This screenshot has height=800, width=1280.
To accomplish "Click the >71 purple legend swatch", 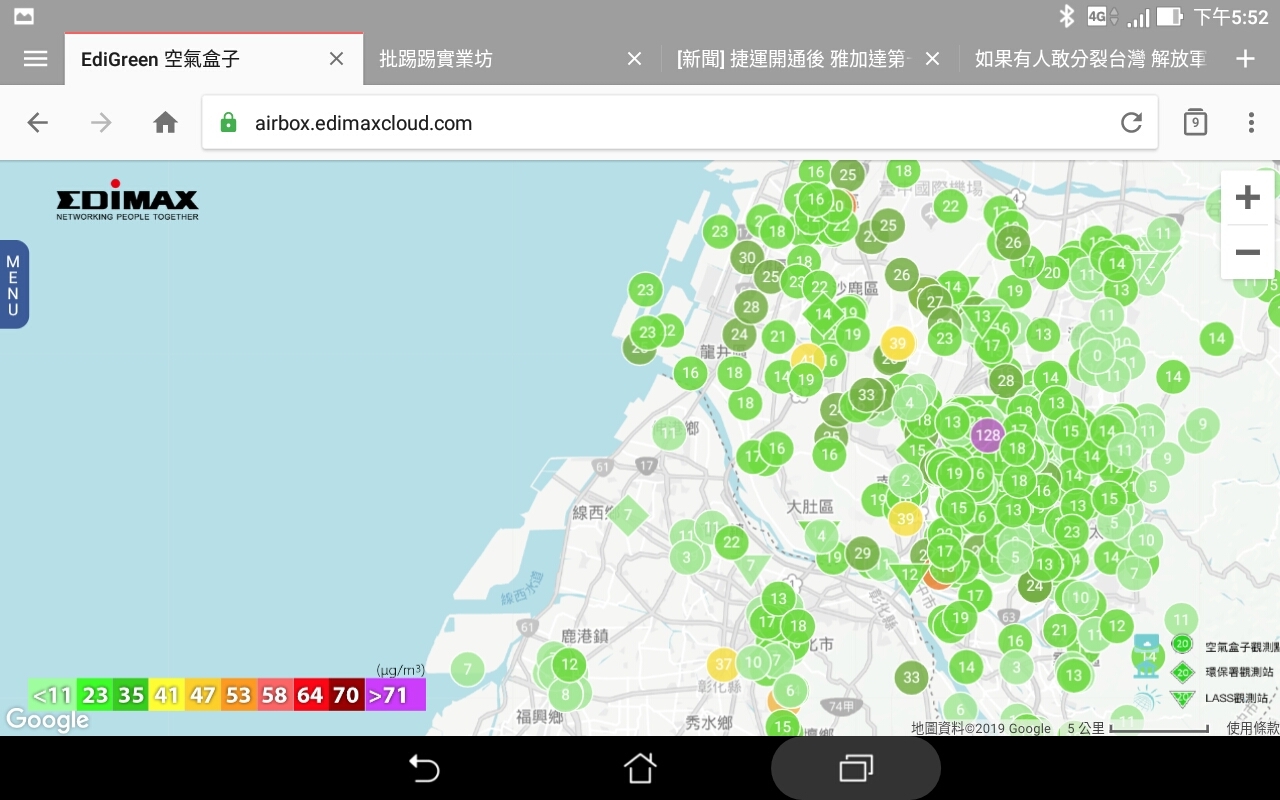I will coord(395,694).
